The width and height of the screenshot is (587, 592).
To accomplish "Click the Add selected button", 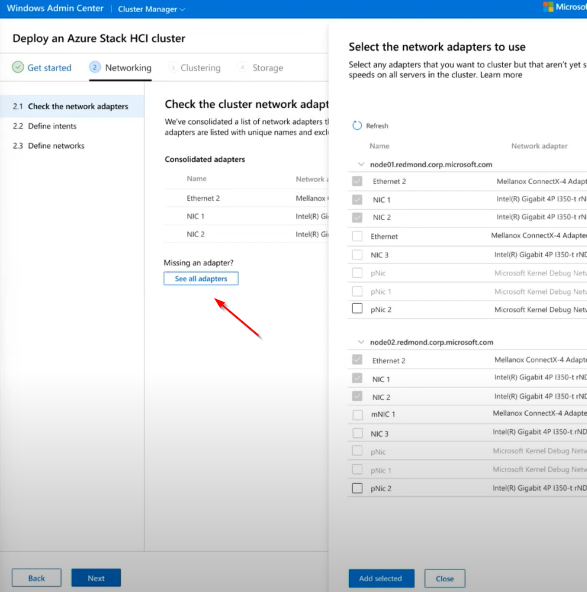I will [381, 578].
